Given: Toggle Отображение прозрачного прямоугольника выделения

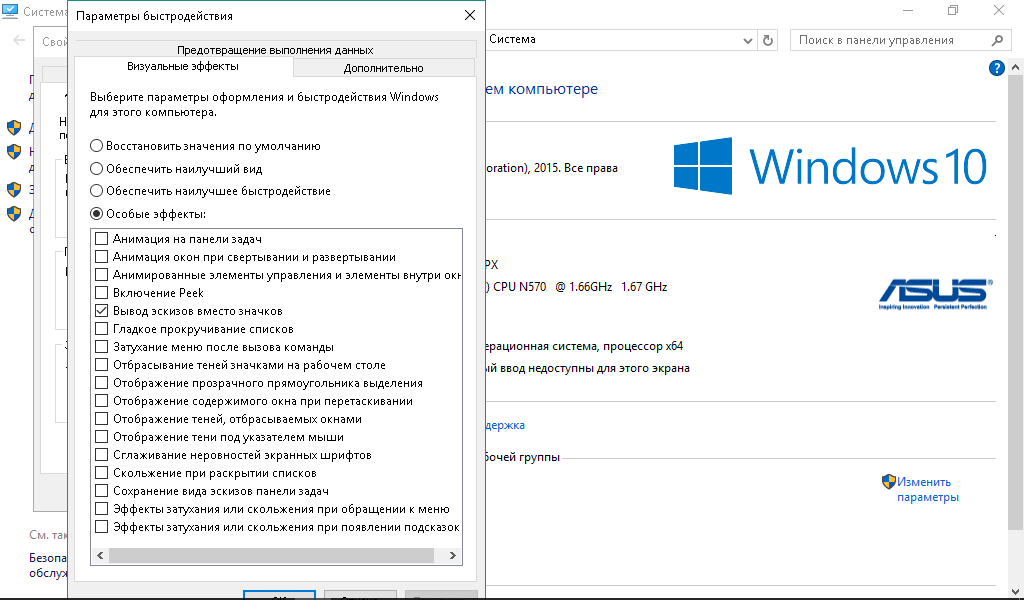Looking at the screenshot, I should pyautogui.click(x=102, y=383).
